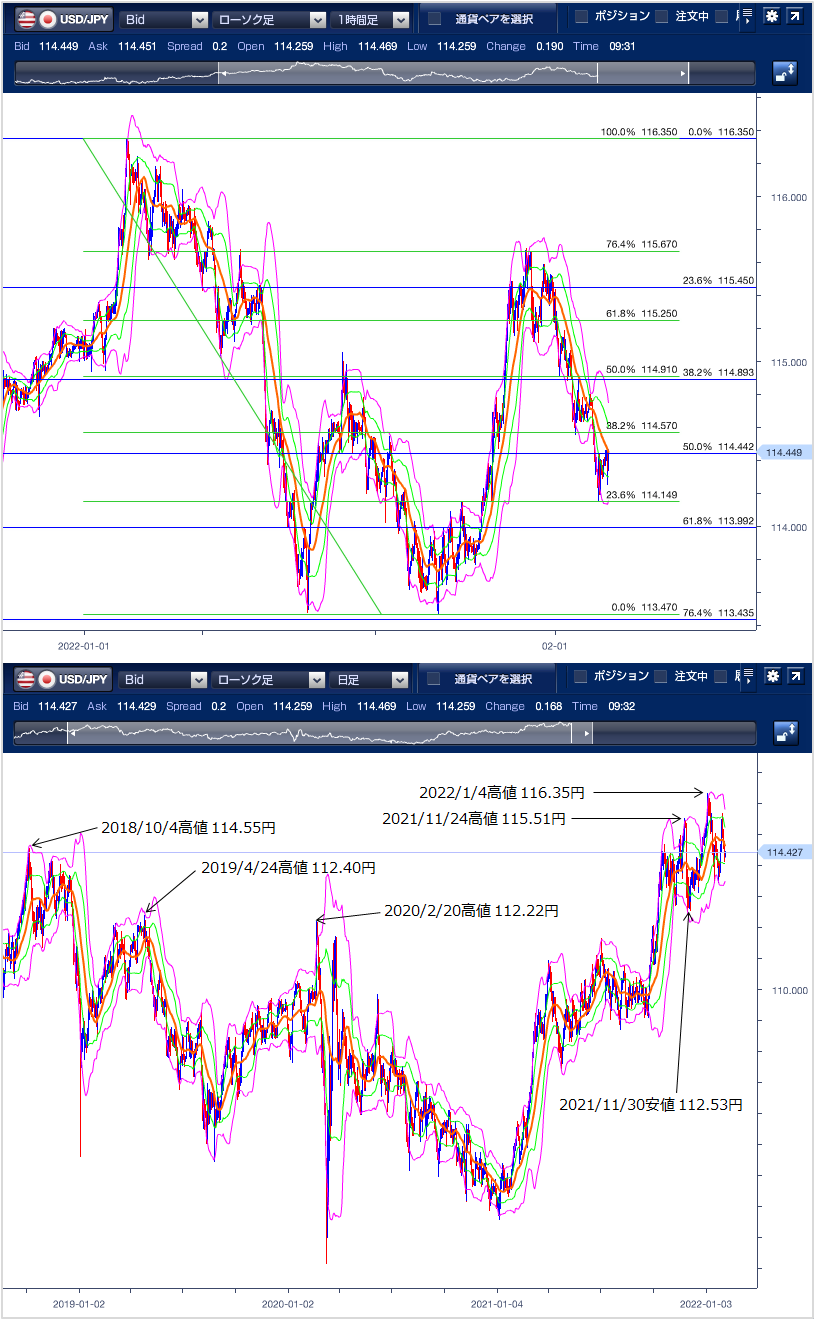
Task: Click Fibonacci label 50.0% 114.910
Action: [642, 370]
